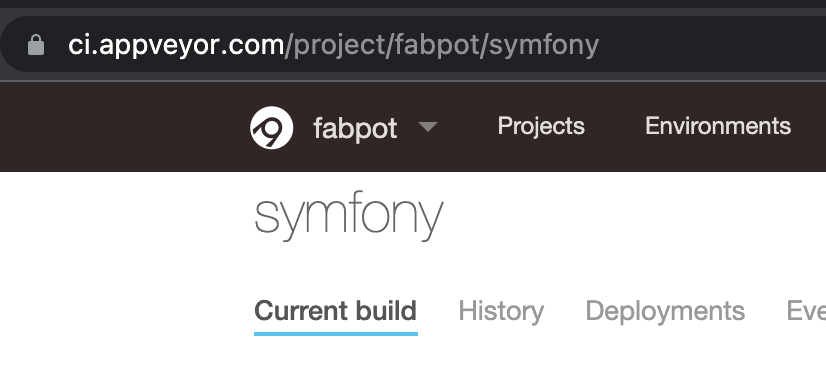Click the symfony project title
Screen dimensions: 826x382
pyautogui.click(x=349, y=216)
